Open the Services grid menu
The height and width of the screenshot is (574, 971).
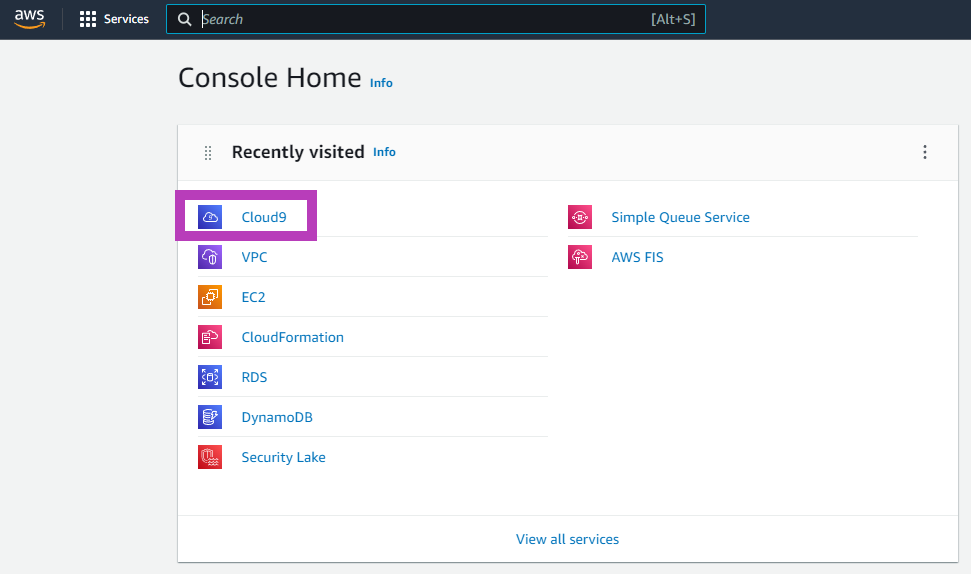[114, 19]
